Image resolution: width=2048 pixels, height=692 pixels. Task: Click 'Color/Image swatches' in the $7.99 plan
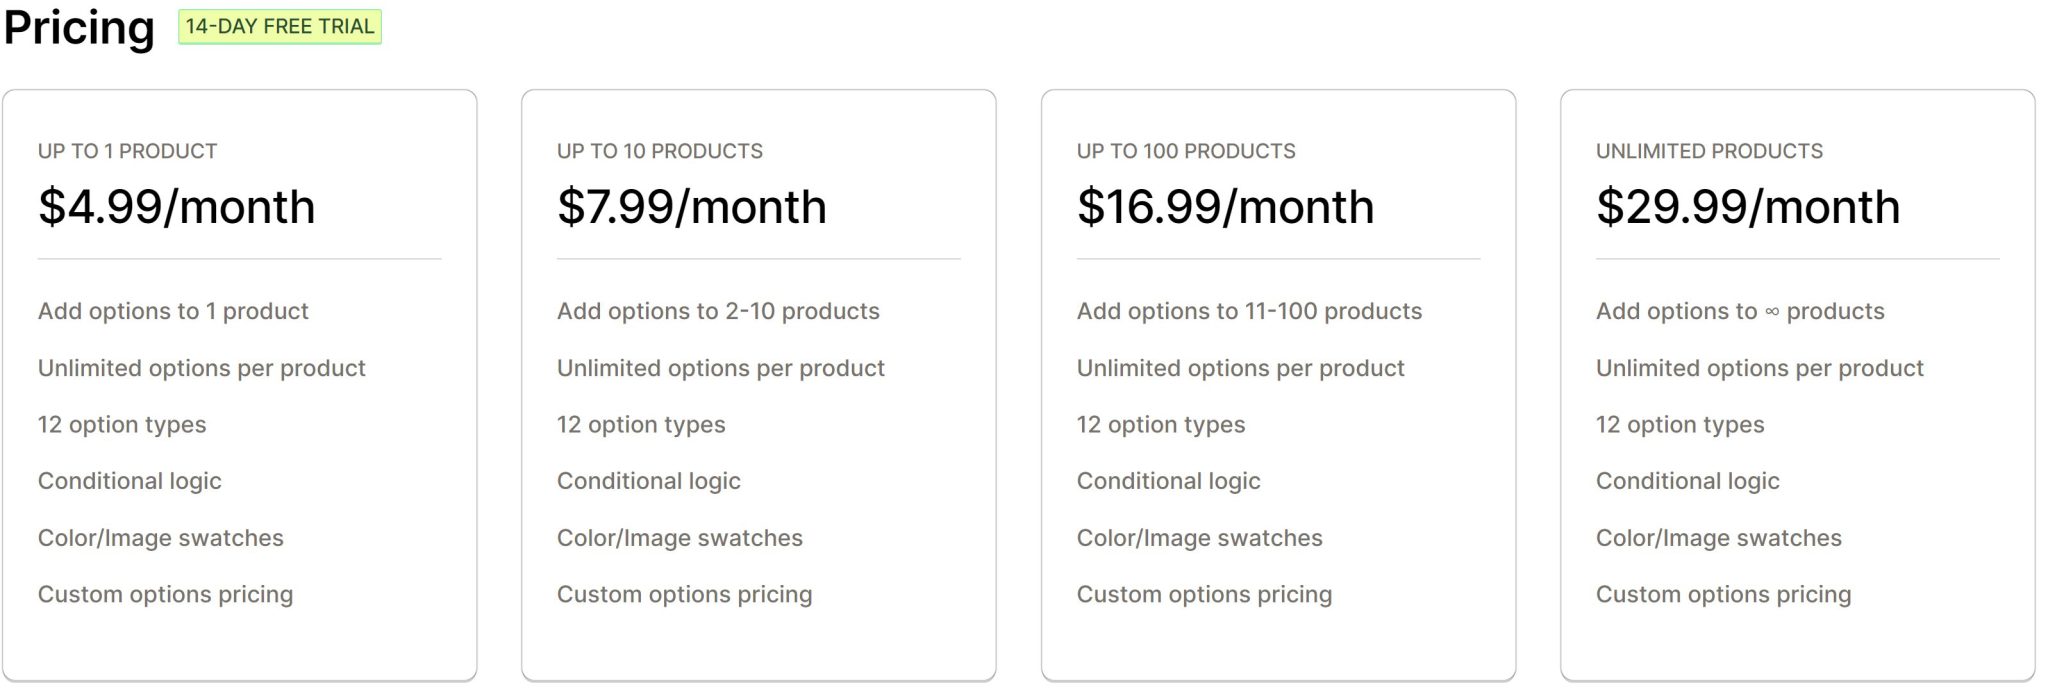click(680, 538)
